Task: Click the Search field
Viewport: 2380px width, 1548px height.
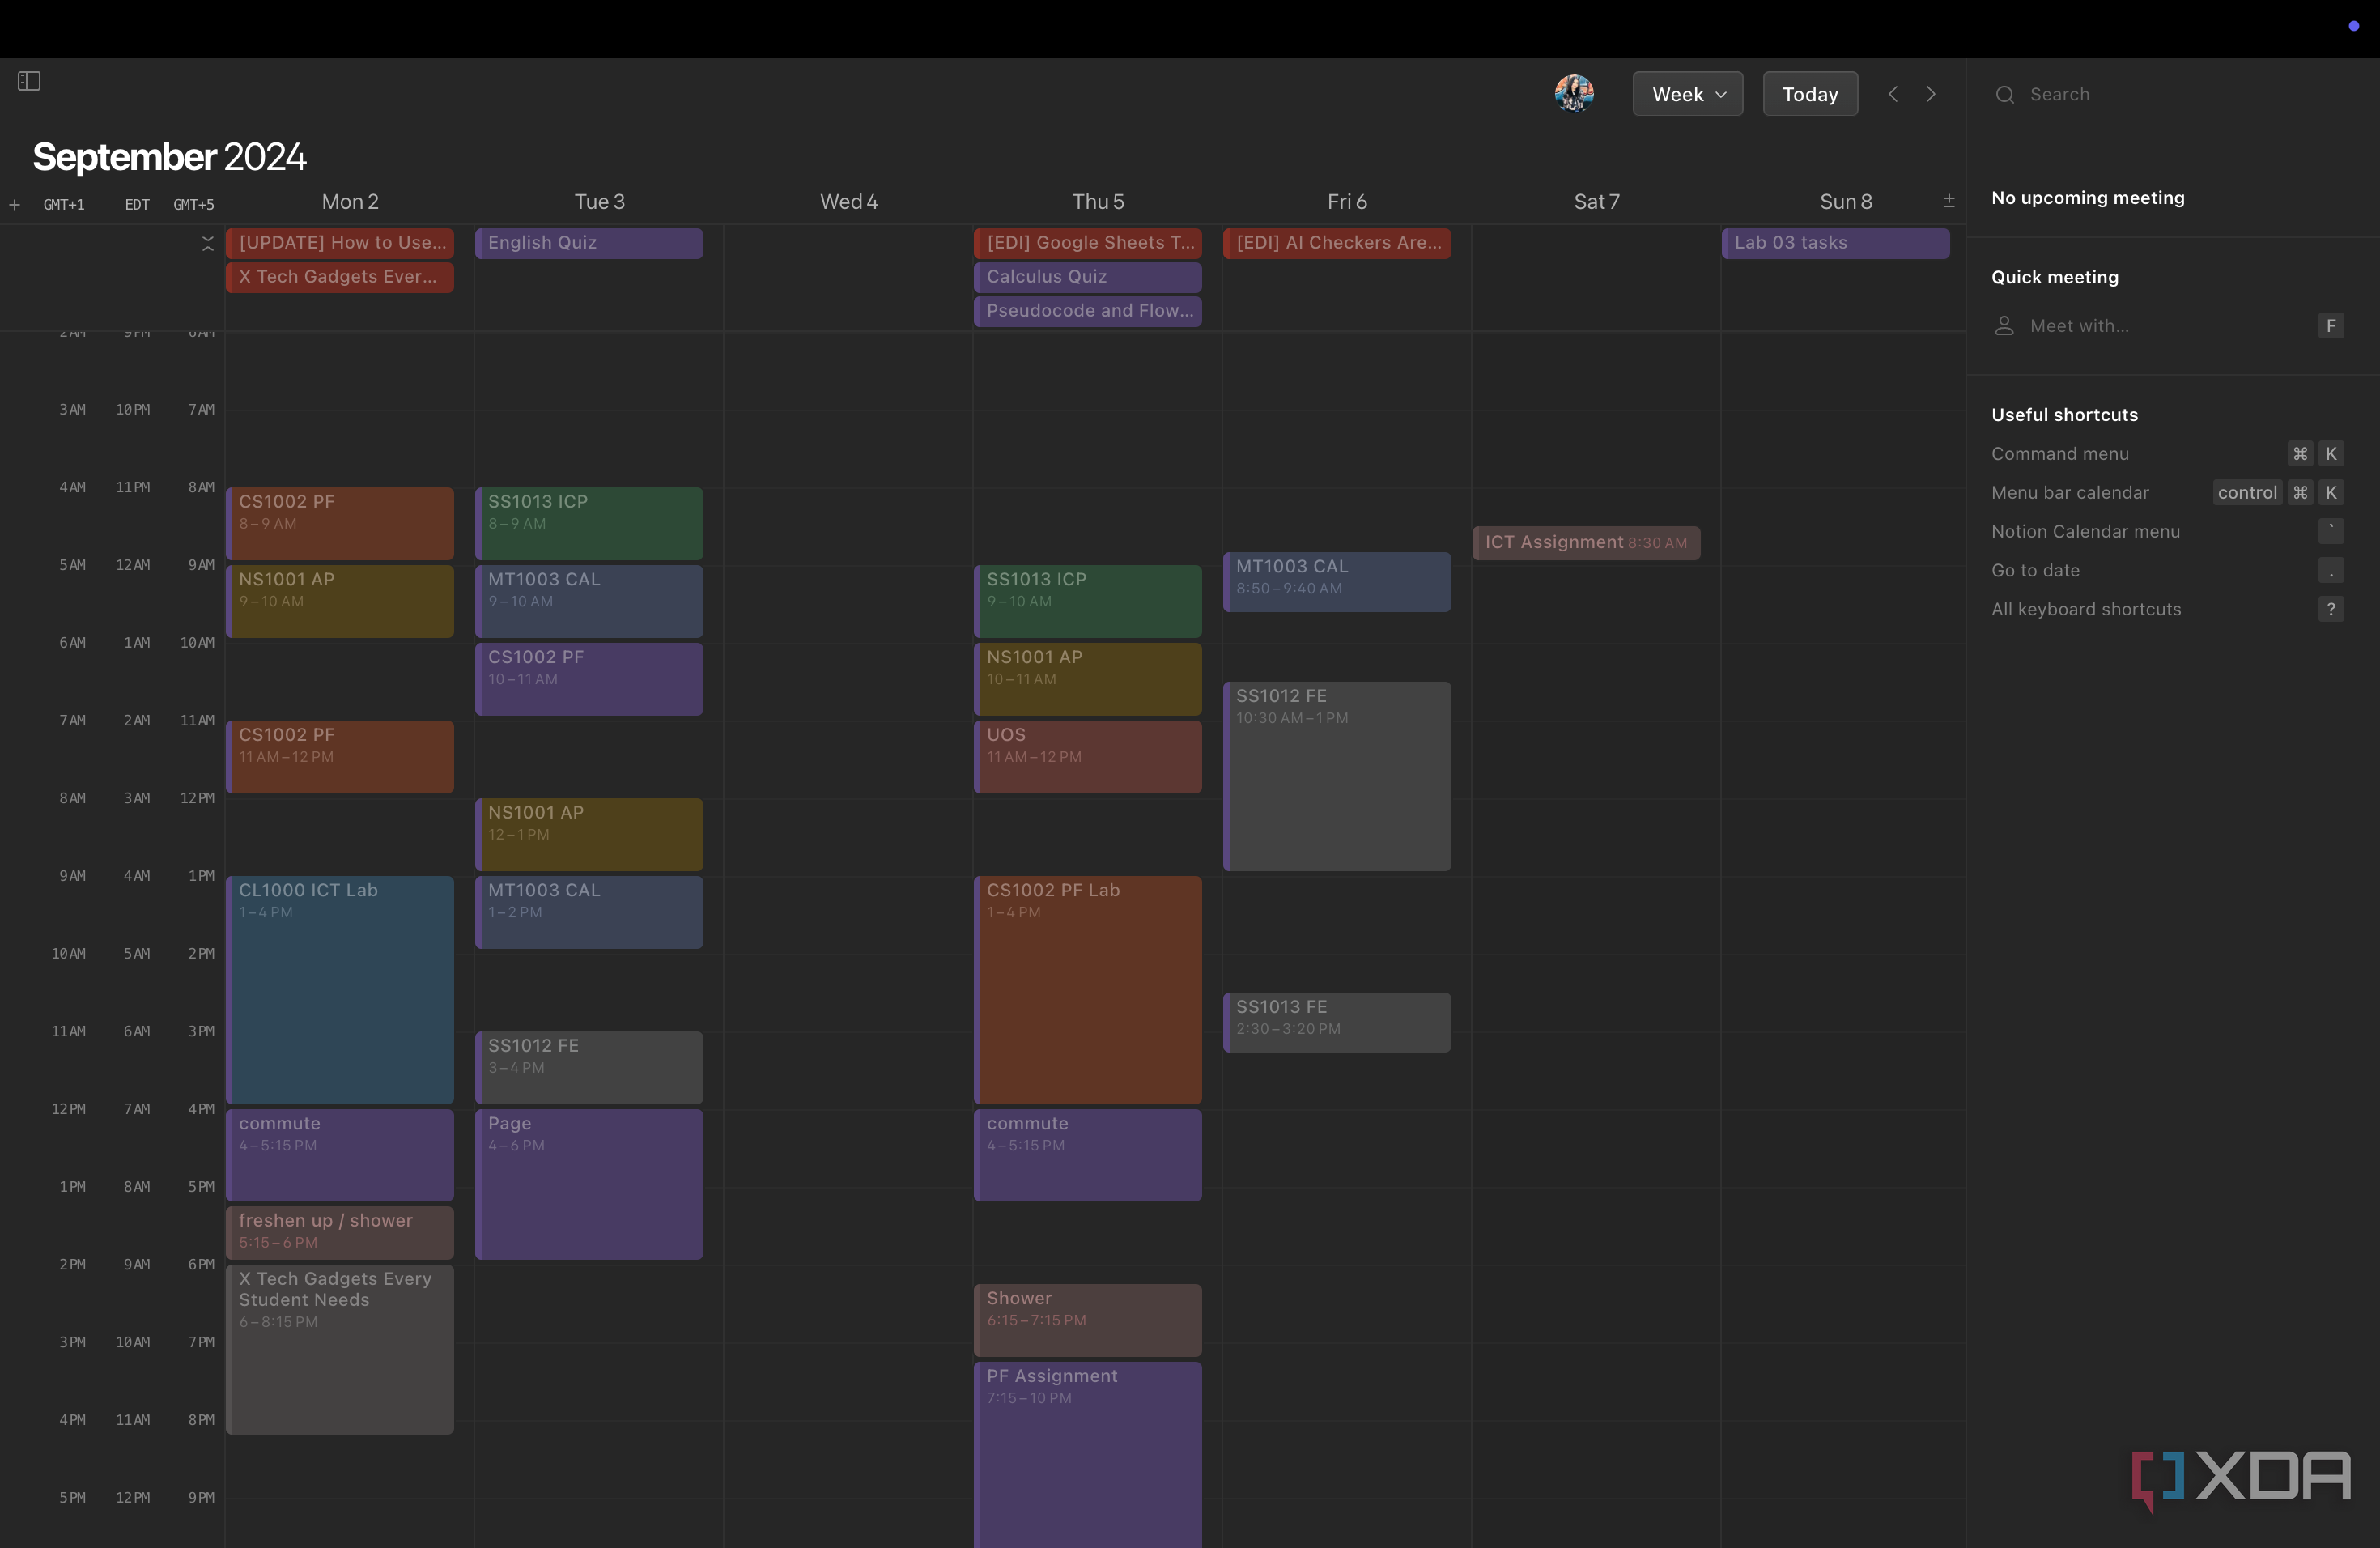Action: click(x=2172, y=94)
